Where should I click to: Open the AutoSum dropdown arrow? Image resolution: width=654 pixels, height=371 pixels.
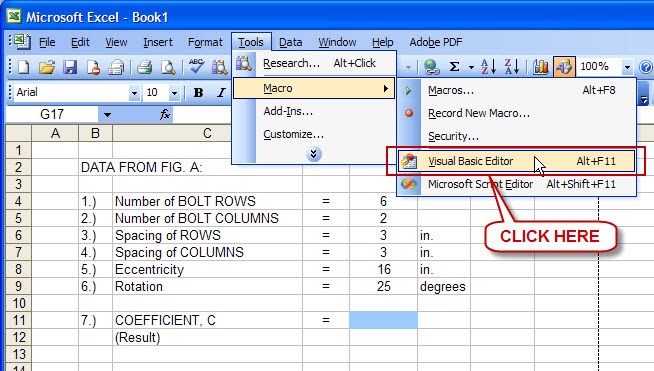471,67
